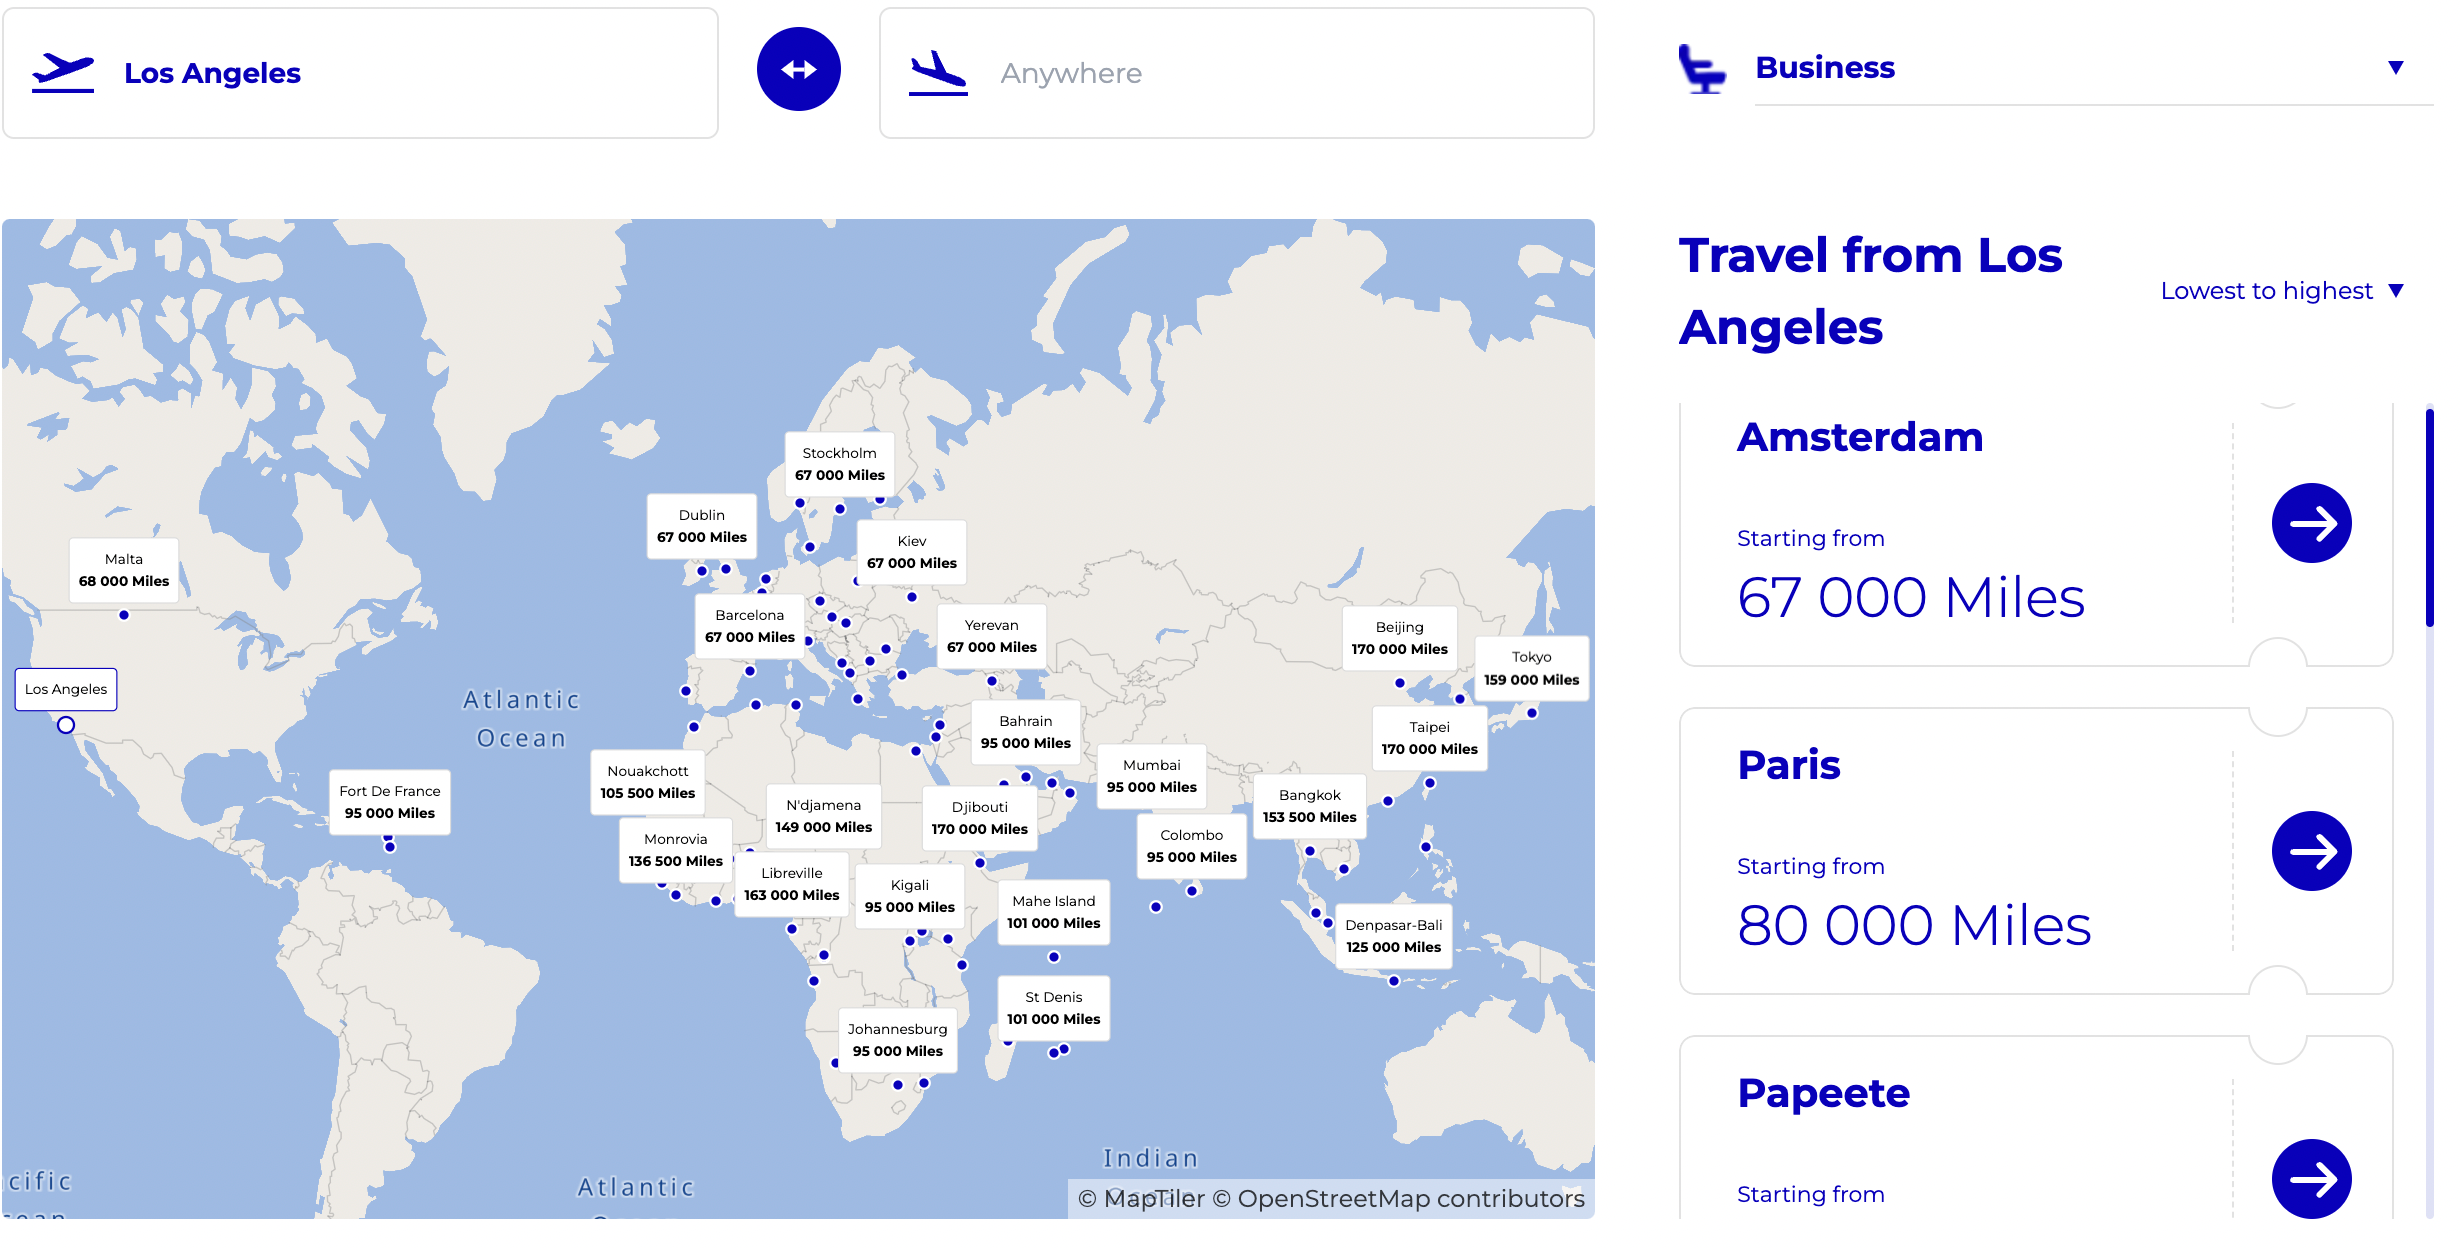Click the Malta 68 000 Miles marker
Viewport: 2460px width, 1248px height.
[x=123, y=569]
